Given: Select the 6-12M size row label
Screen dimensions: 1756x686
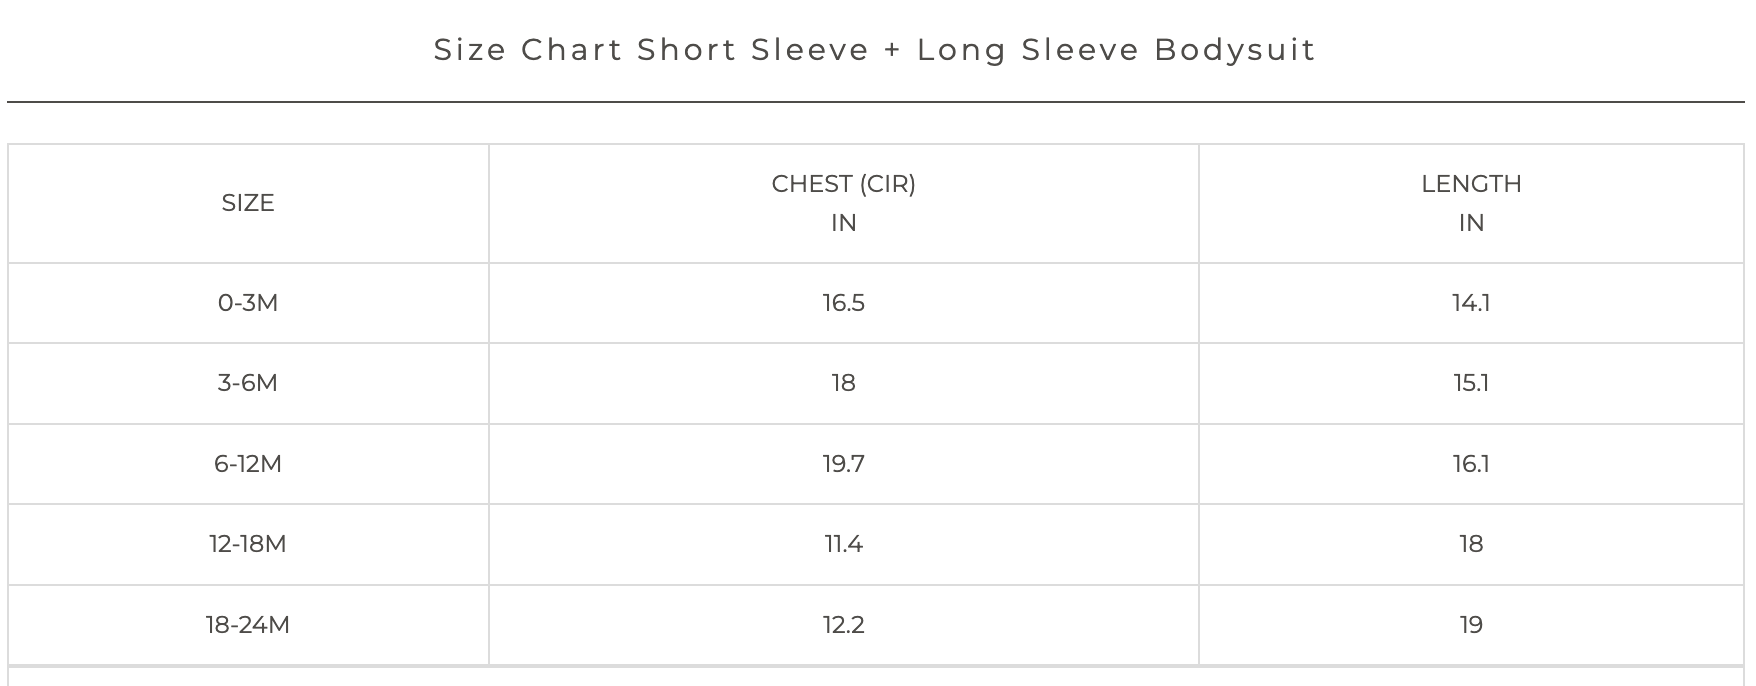Looking at the screenshot, I should tap(248, 464).
